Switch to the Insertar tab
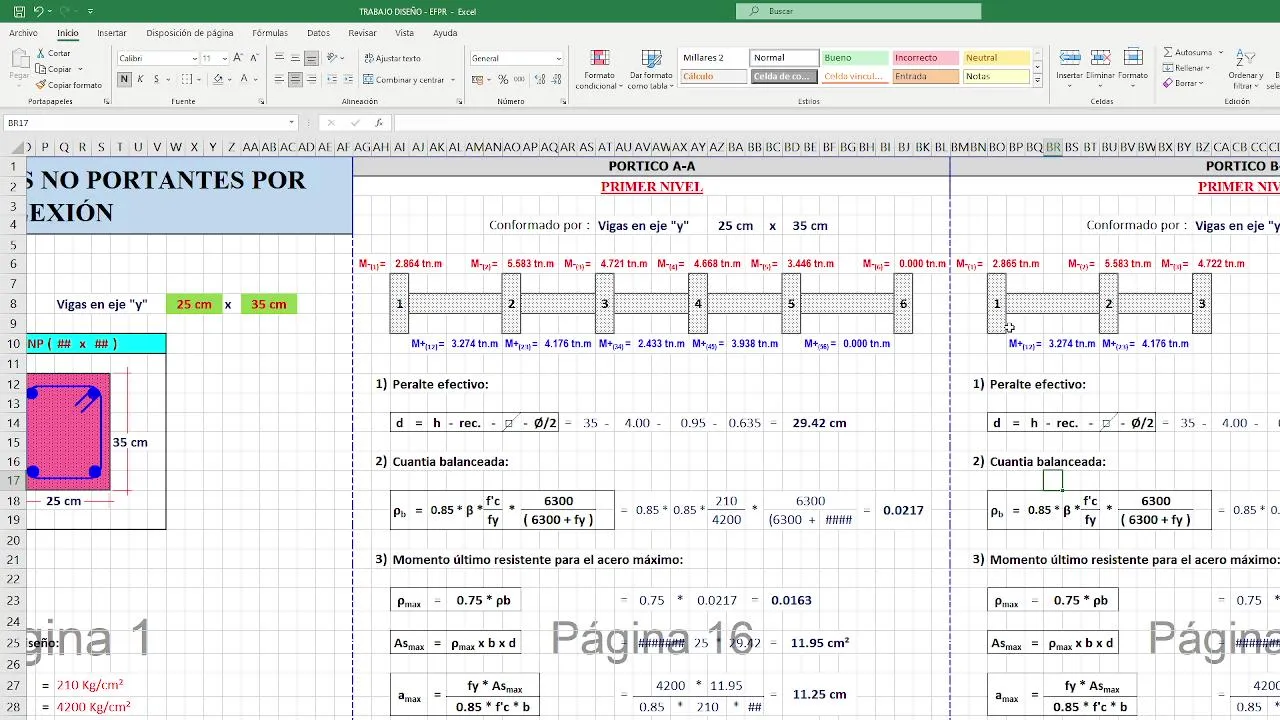Viewport: 1280px width, 720px height. [x=112, y=33]
